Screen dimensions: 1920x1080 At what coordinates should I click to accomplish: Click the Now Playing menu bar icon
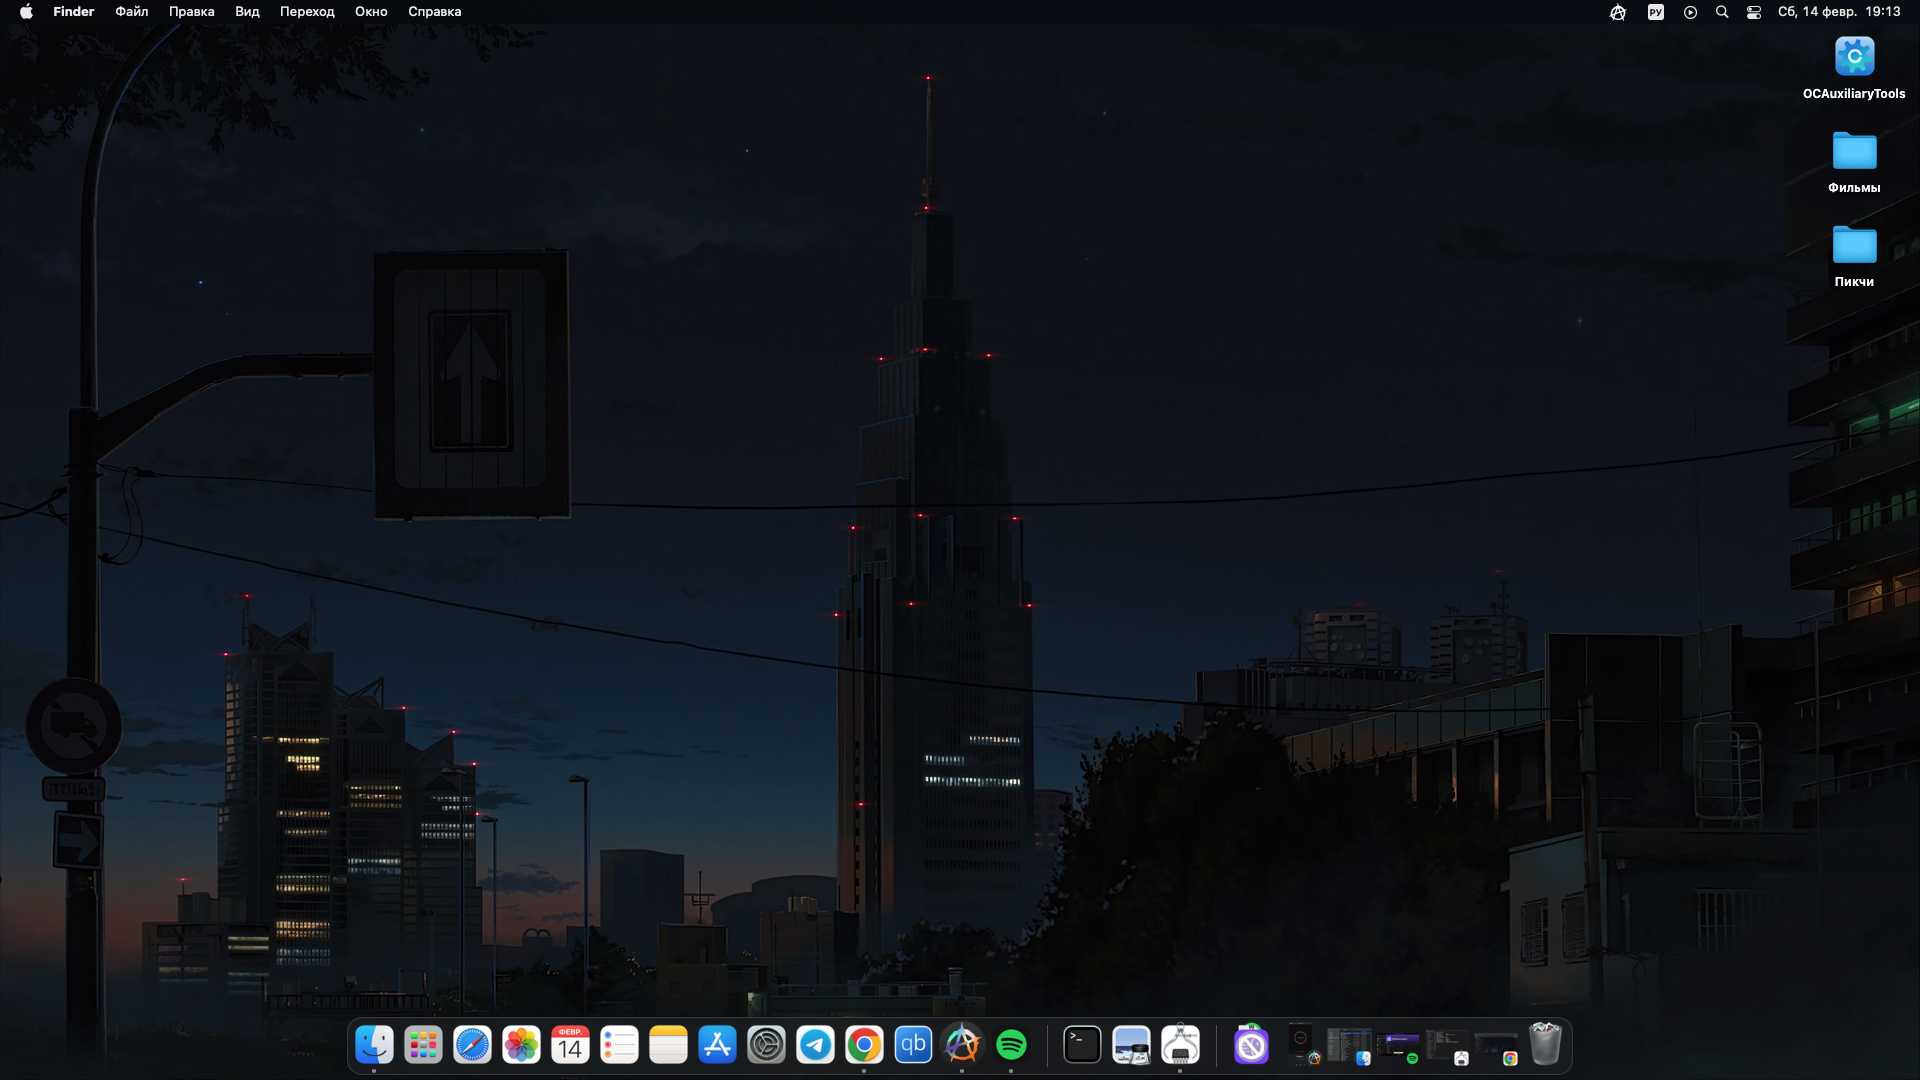(x=1690, y=12)
